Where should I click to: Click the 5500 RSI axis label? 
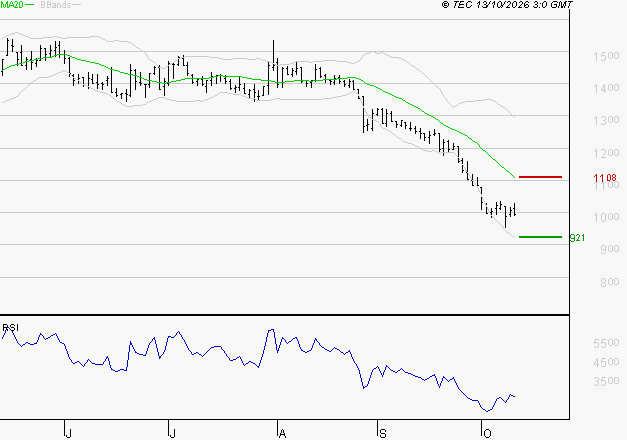point(606,343)
